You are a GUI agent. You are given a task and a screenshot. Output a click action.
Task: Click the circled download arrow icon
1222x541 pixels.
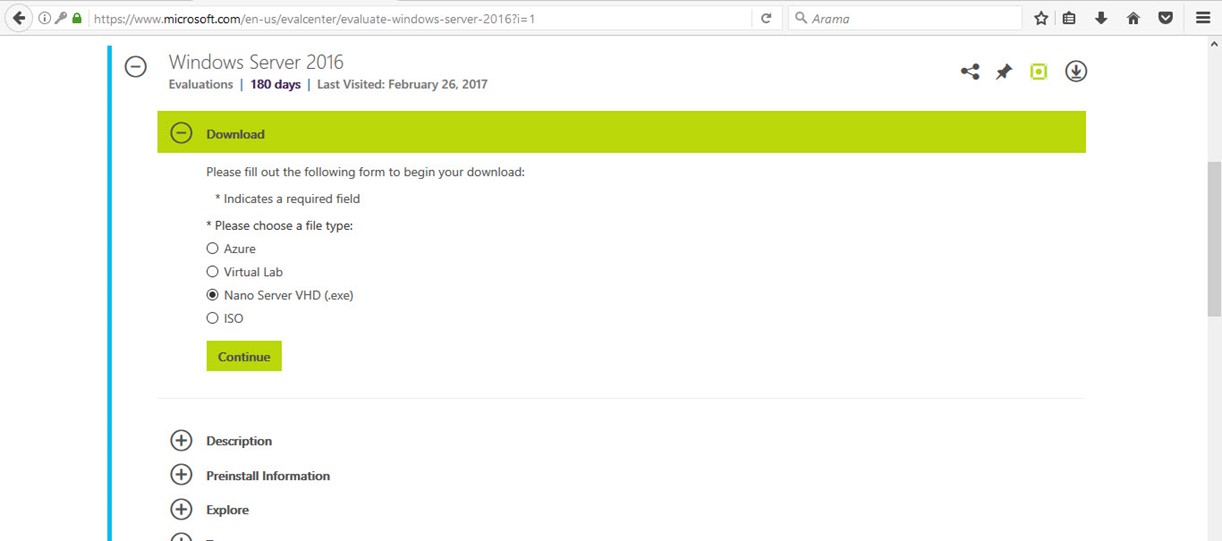1076,71
